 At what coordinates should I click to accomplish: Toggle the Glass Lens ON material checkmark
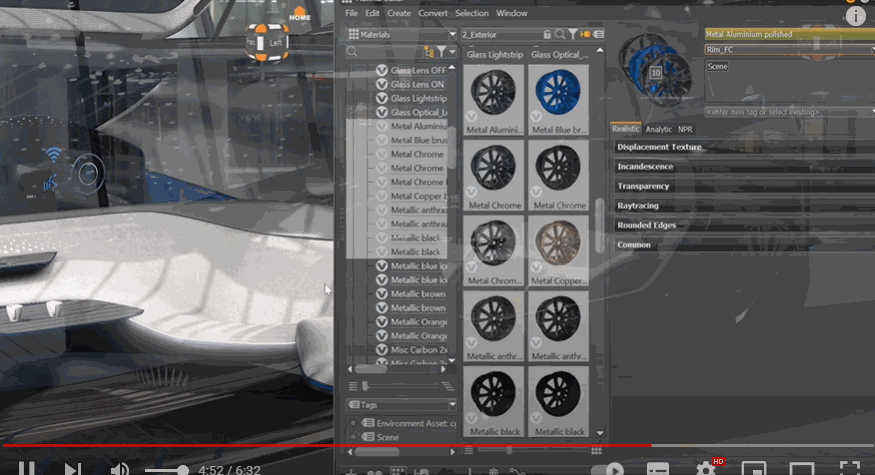point(381,85)
